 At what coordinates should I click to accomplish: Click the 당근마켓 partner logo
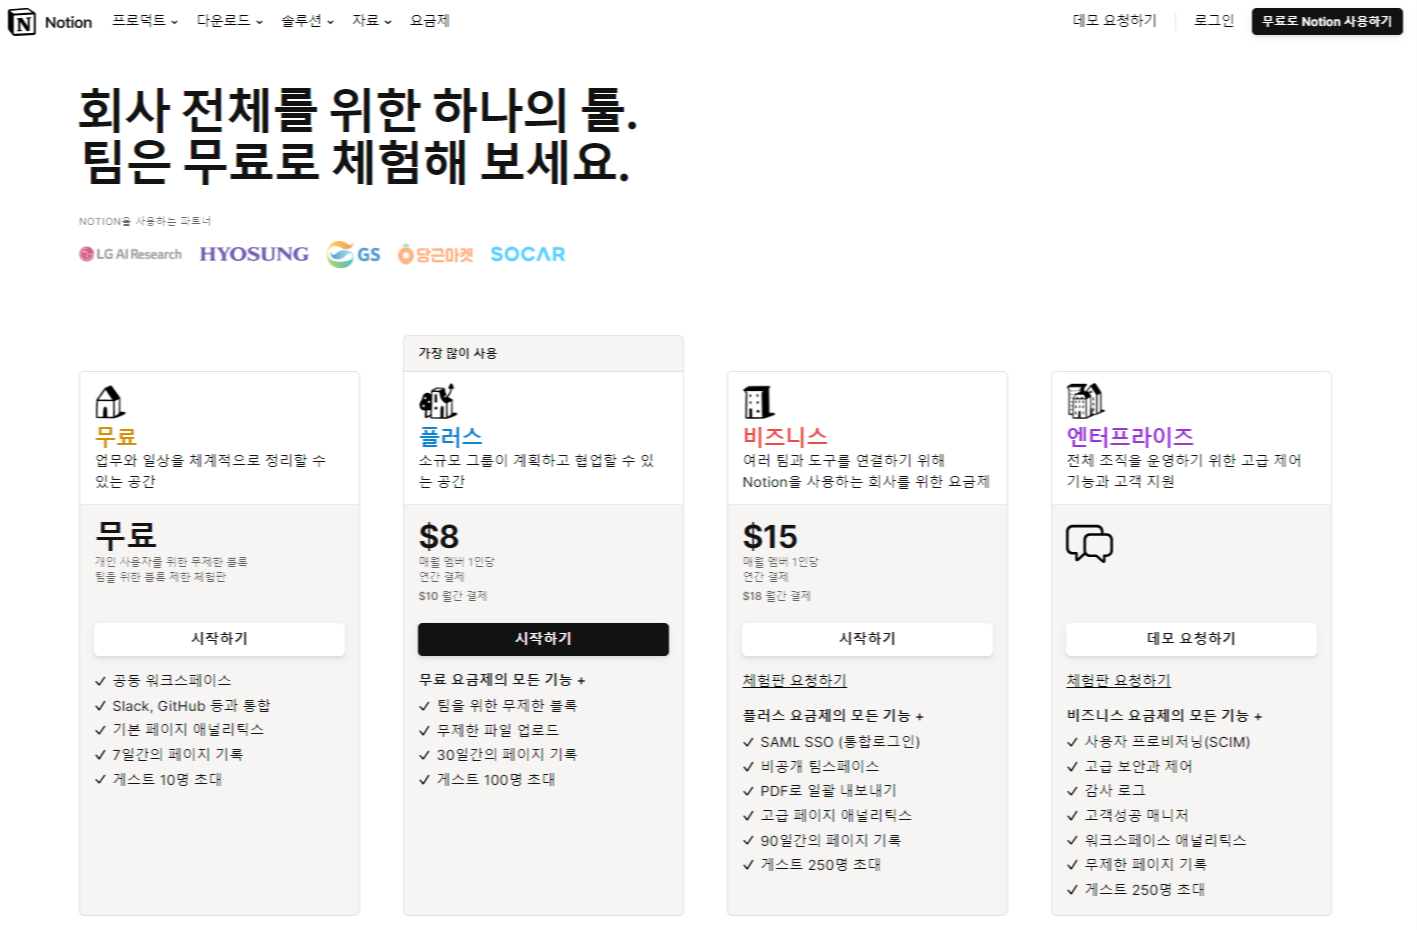point(435,254)
